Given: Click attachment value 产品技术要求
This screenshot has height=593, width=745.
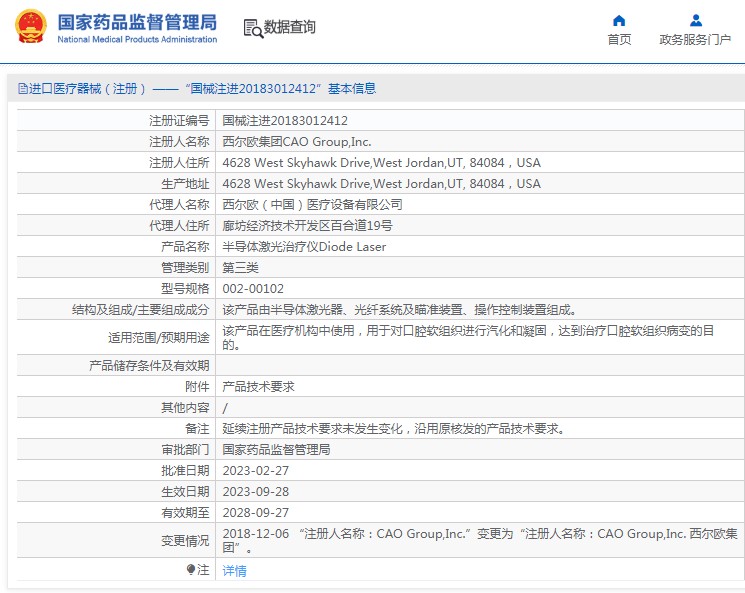Looking at the screenshot, I should point(258,386).
